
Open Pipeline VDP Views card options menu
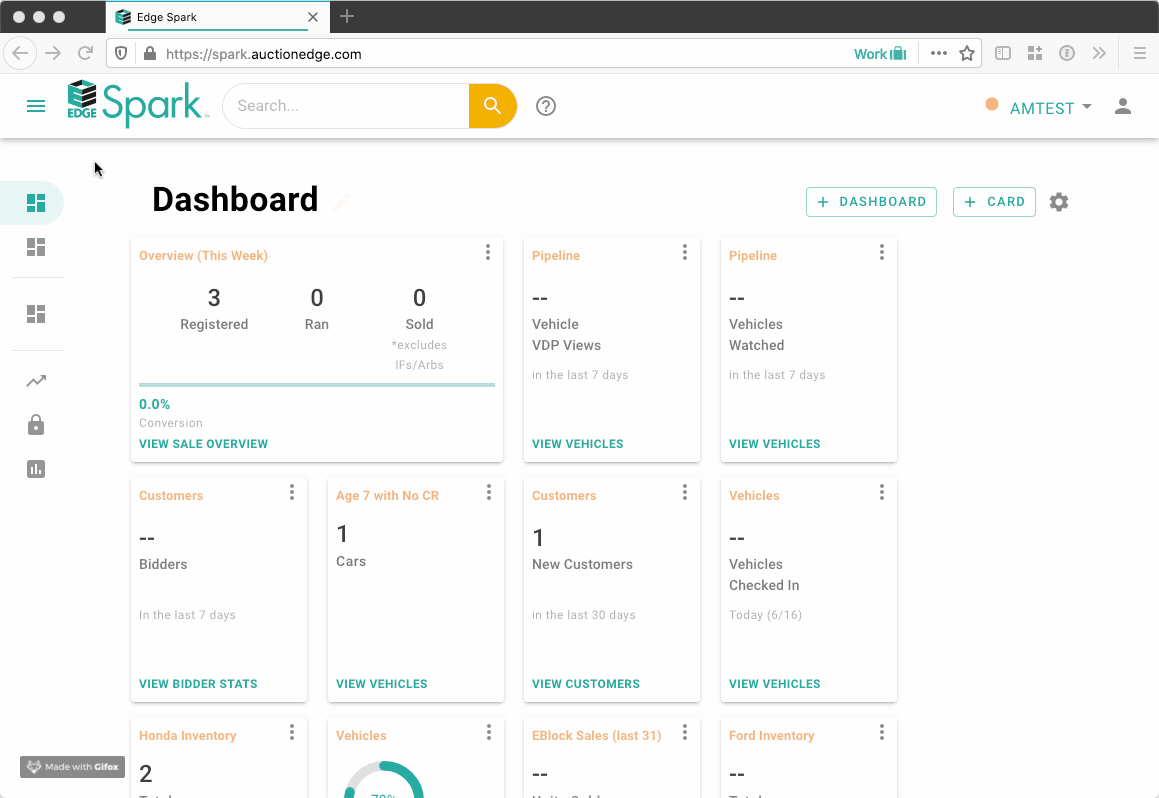685,253
